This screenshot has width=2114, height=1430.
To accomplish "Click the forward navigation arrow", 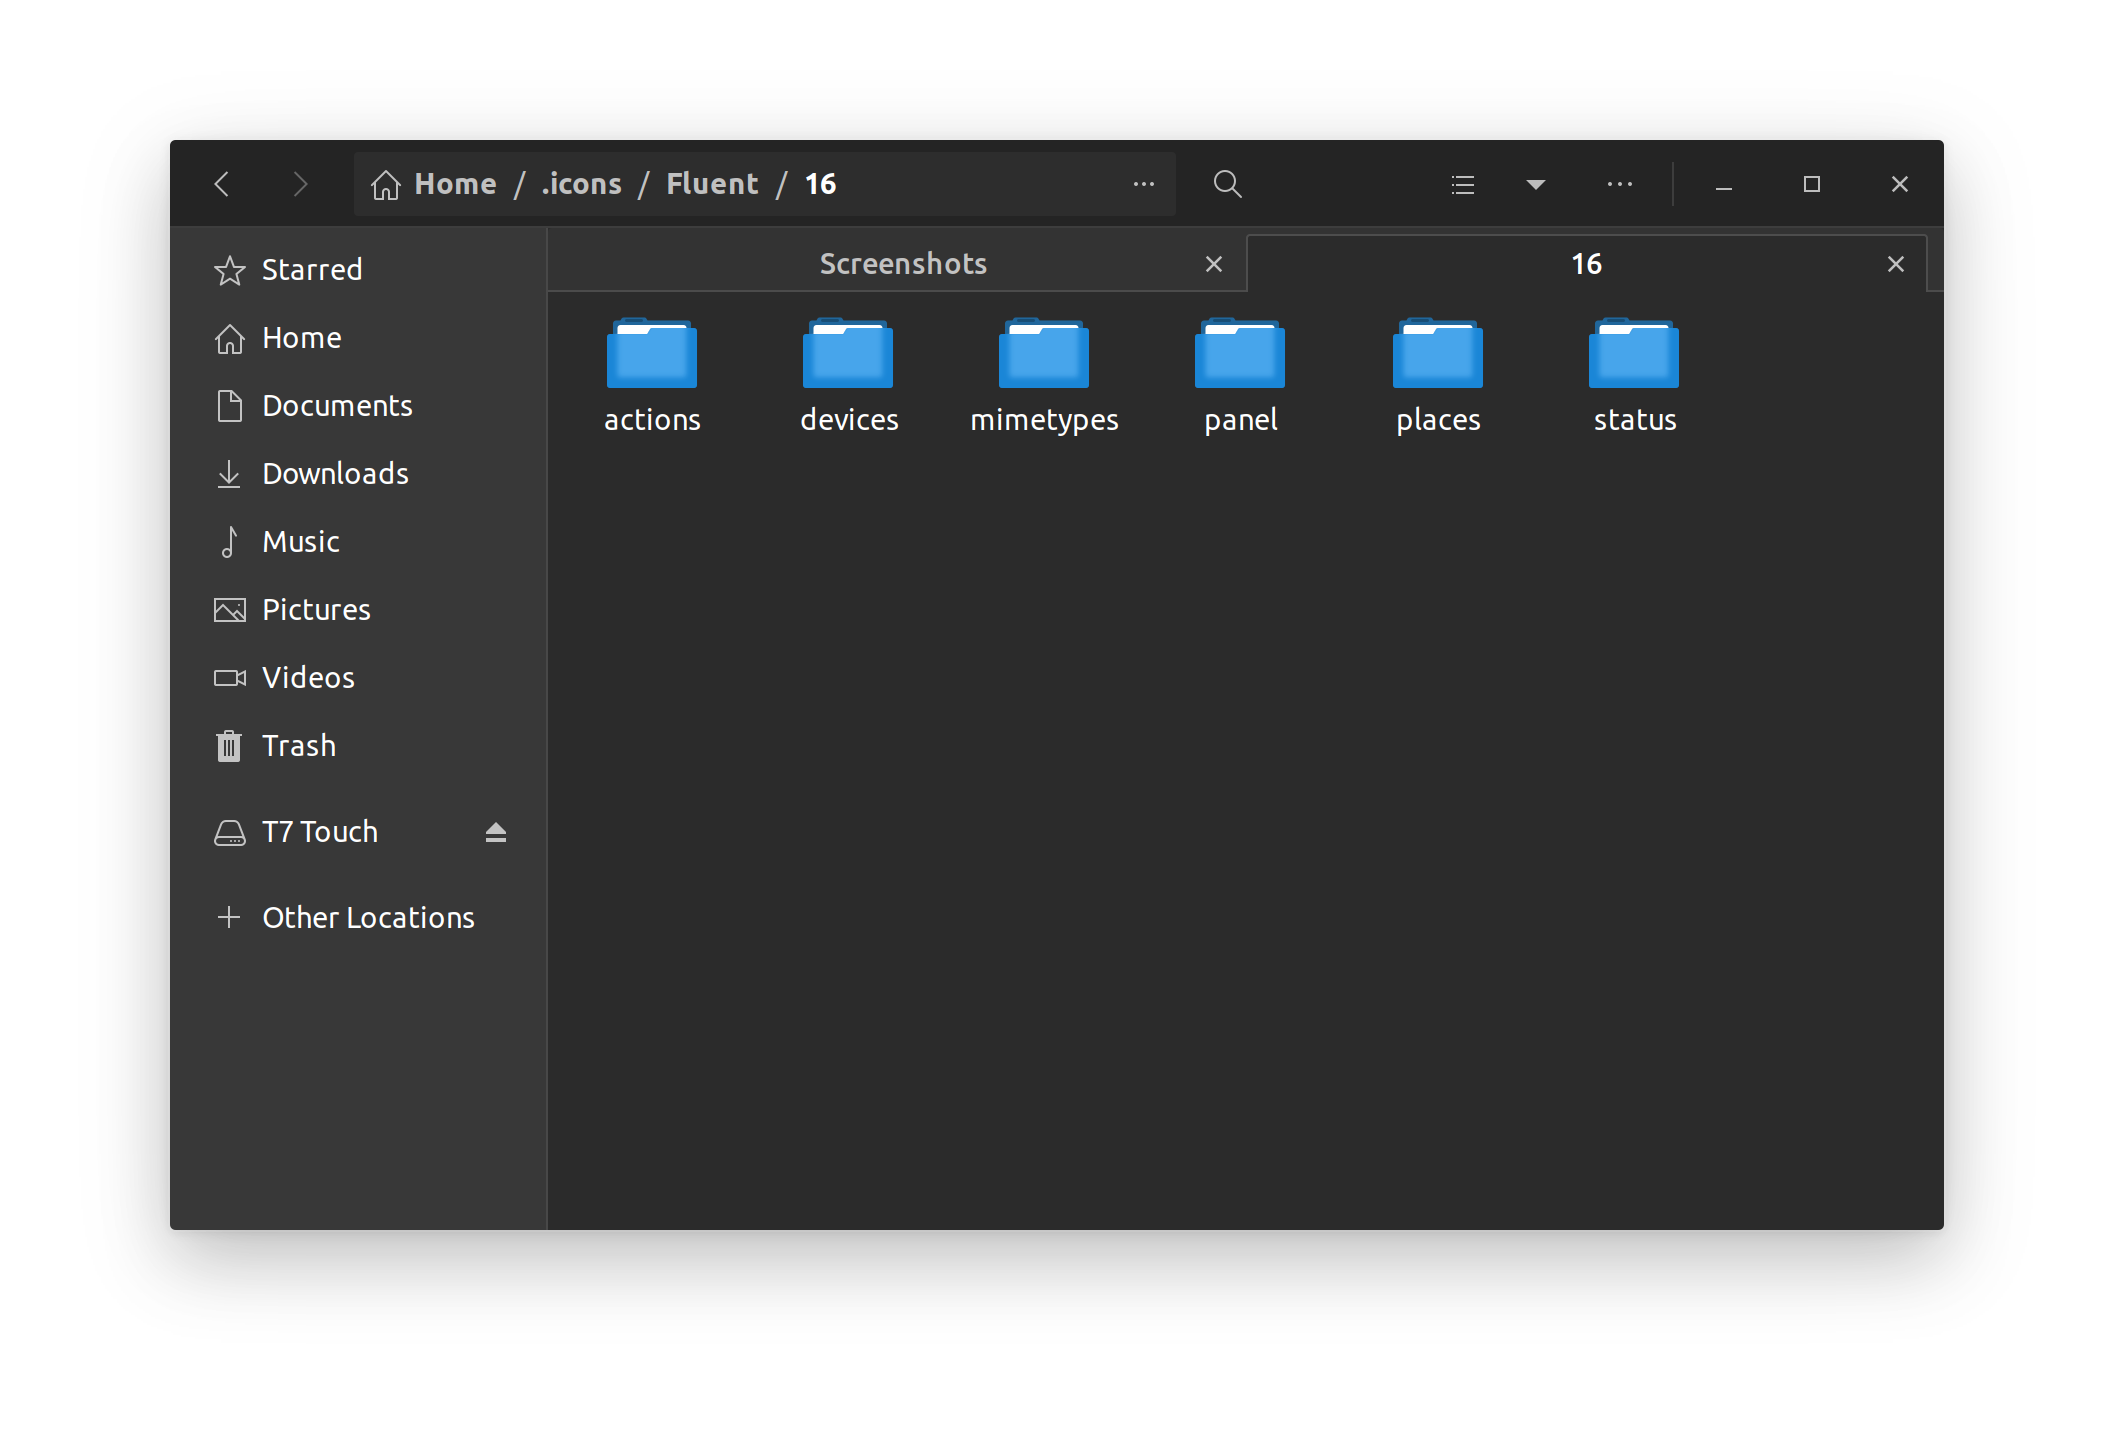I will point(299,184).
